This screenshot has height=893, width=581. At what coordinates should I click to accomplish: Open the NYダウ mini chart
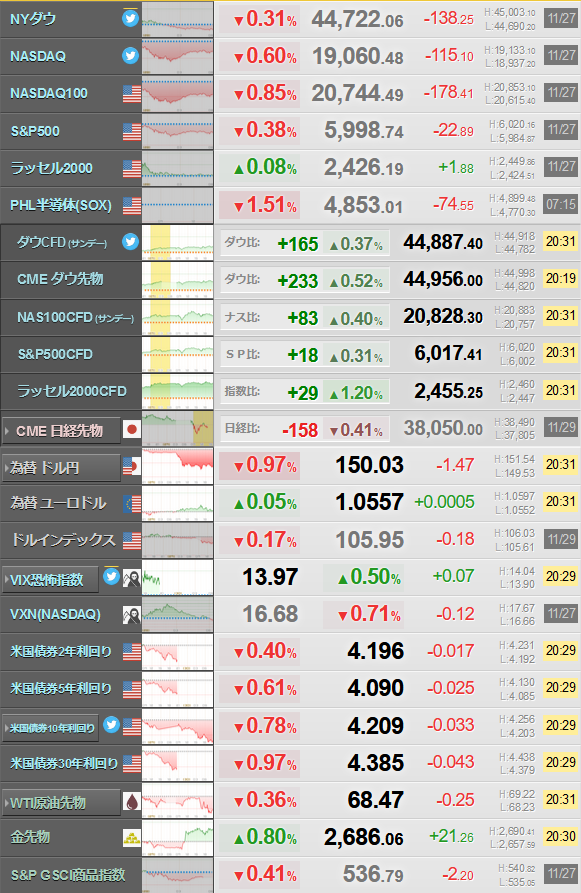point(177,19)
